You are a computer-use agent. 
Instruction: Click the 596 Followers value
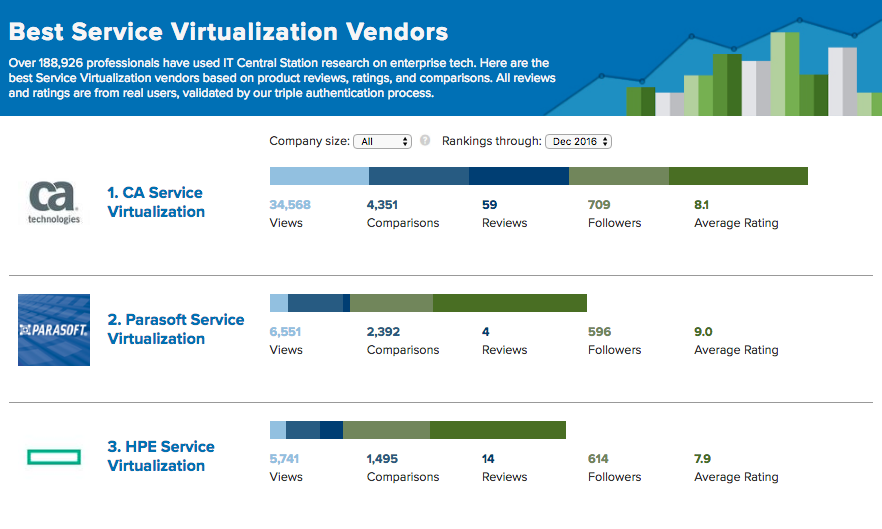(600, 332)
